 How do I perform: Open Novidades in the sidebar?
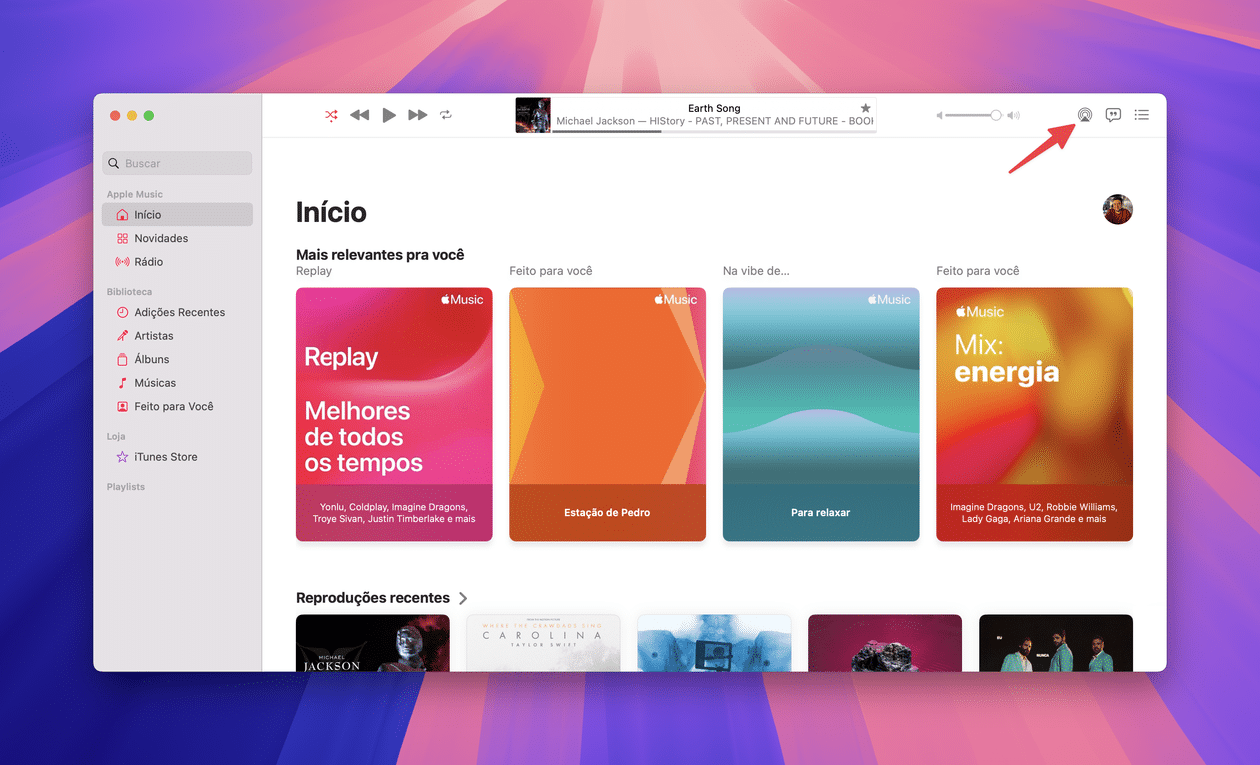(177, 238)
